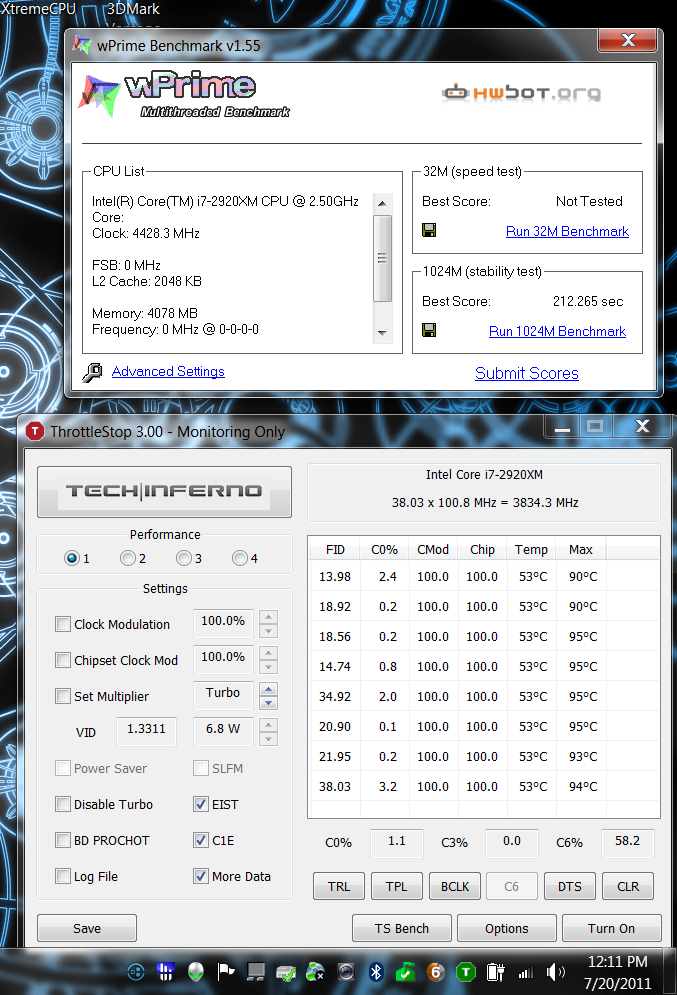Open the network signal bars tray icon
Viewport: 677px width, 995px height.
(525, 972)
